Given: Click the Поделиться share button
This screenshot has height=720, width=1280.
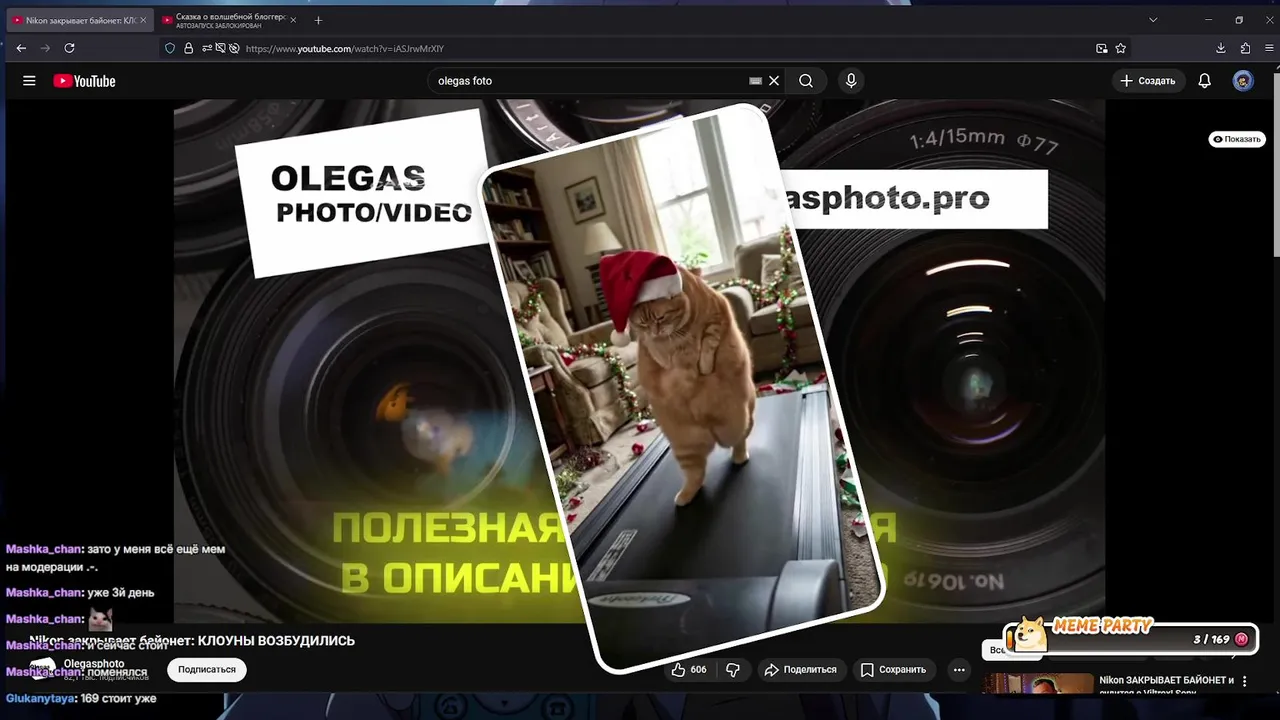Looking at the screenshot, I should click(x=799, y=670).
